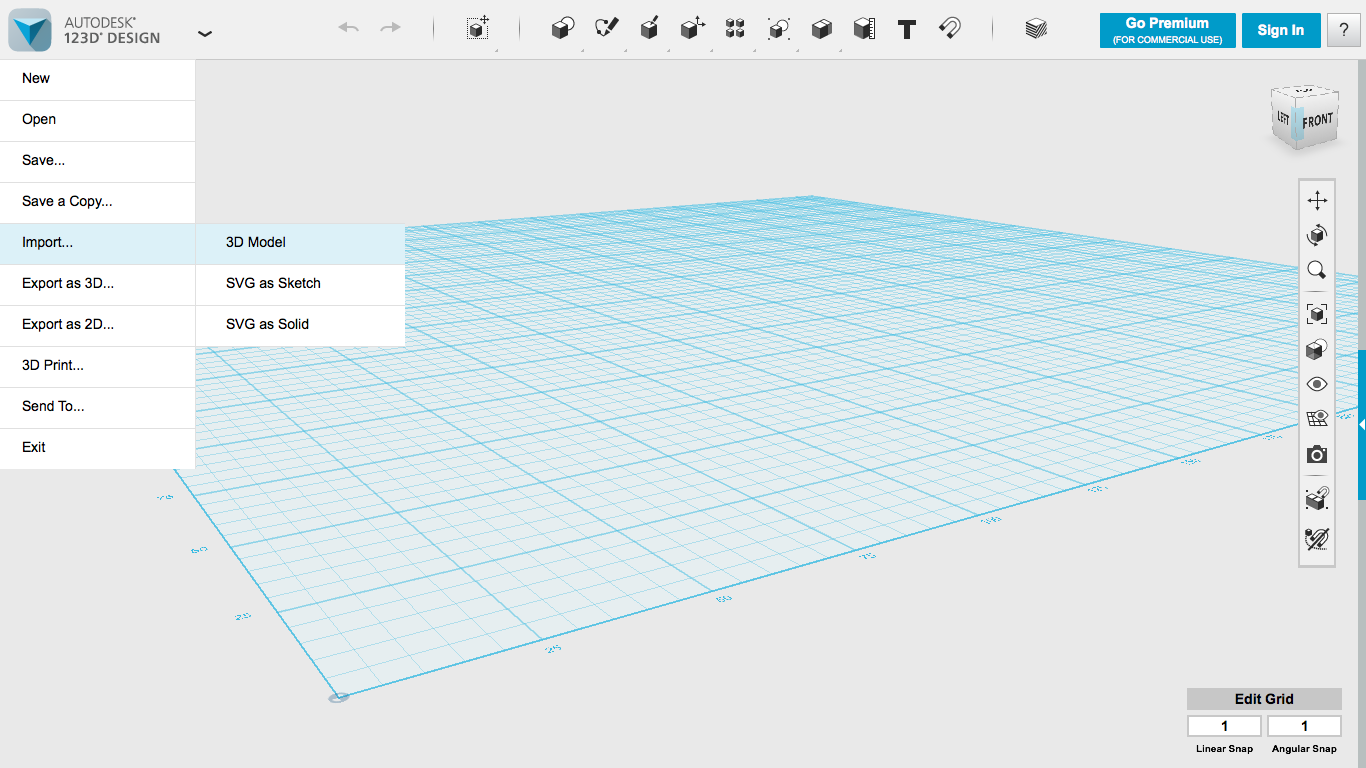Click the Zoom magnifier tool

click(x=1317, y=270)
